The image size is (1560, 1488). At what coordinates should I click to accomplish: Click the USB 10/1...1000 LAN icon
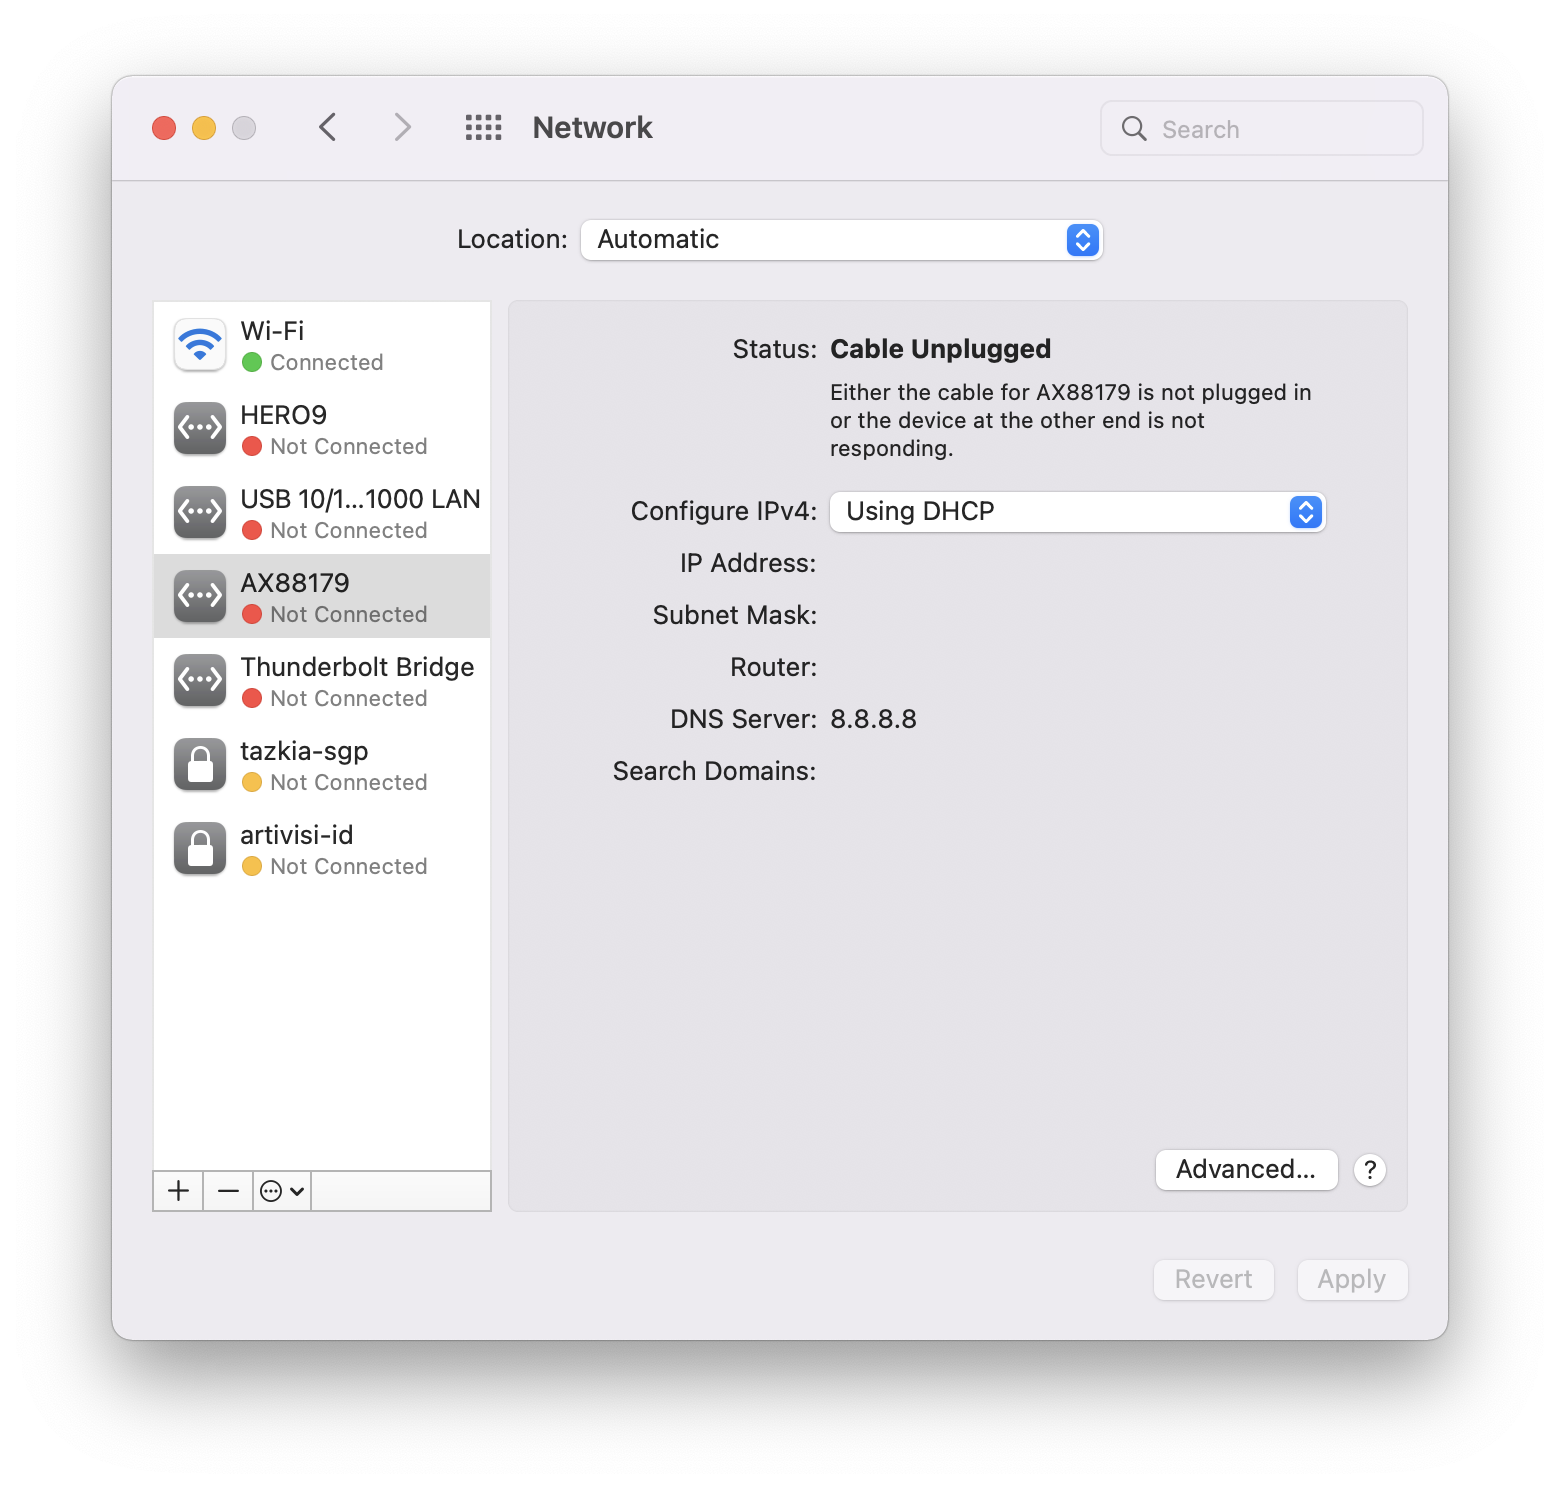(x=200, y=513)
